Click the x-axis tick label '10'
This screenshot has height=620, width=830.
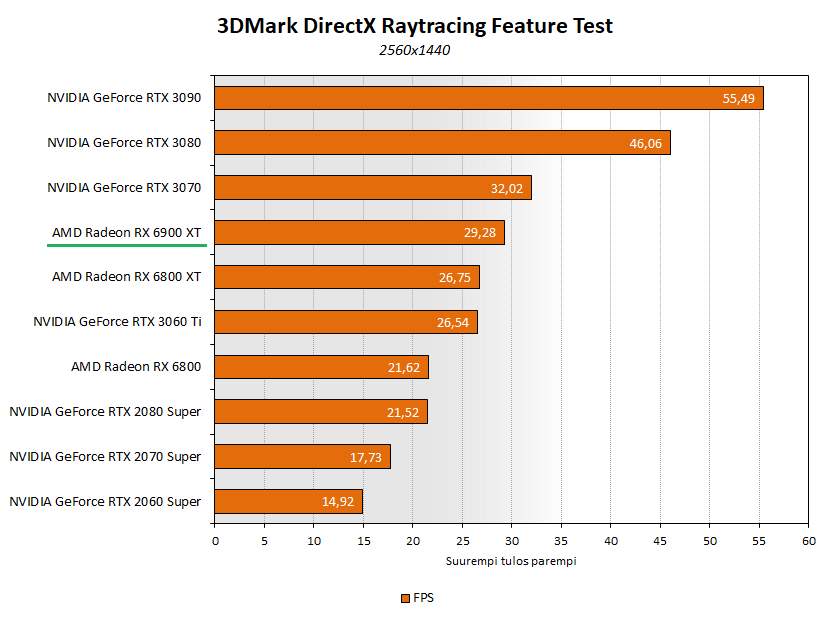tap(314, 541)
